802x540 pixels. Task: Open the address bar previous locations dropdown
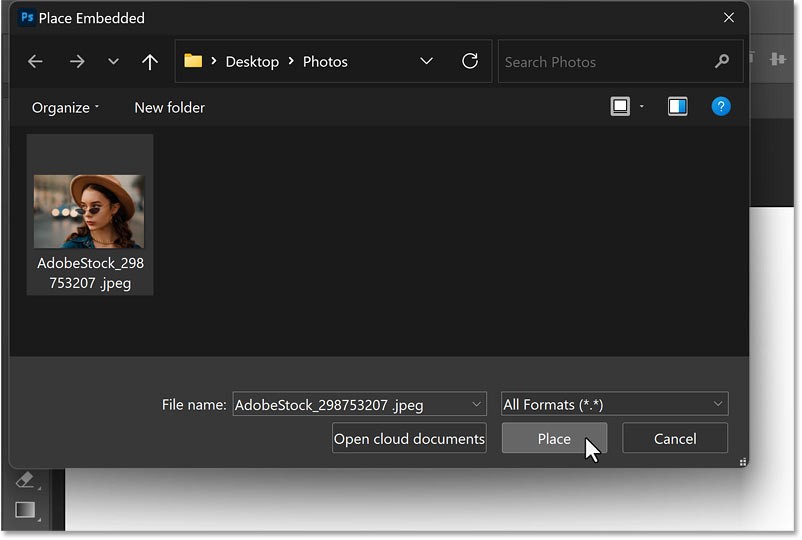tap(427, 62)
